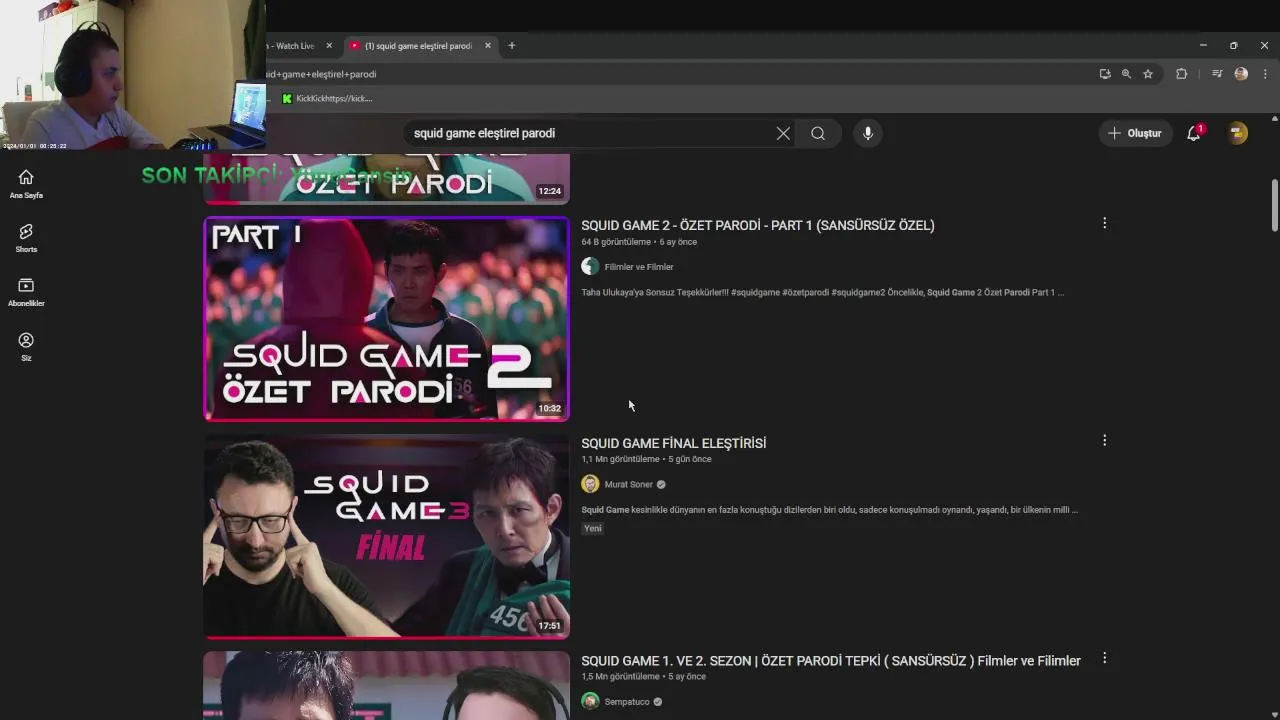Select the squid game eleştirel parodi tab
This screenshot has width=1280, height=720.
click(x=418, y=46)
